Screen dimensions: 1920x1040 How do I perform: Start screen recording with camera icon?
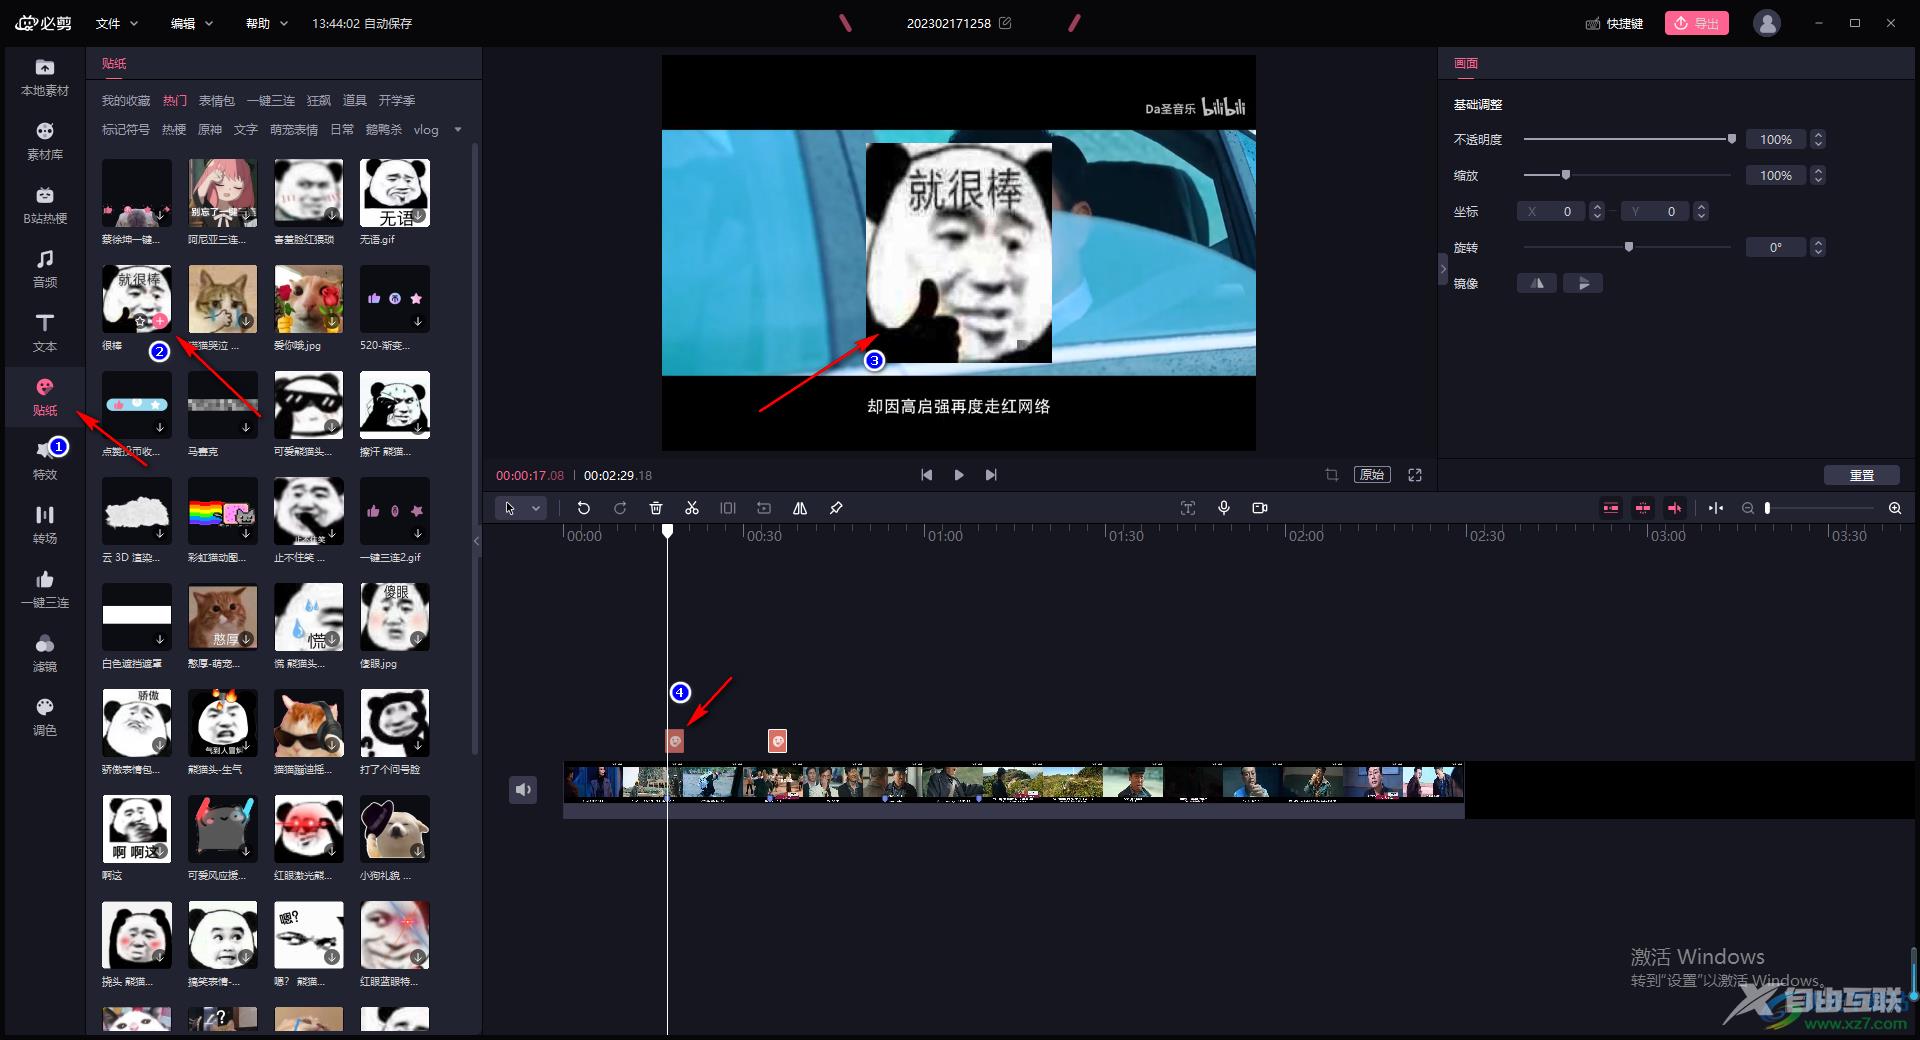(1260, 508)
